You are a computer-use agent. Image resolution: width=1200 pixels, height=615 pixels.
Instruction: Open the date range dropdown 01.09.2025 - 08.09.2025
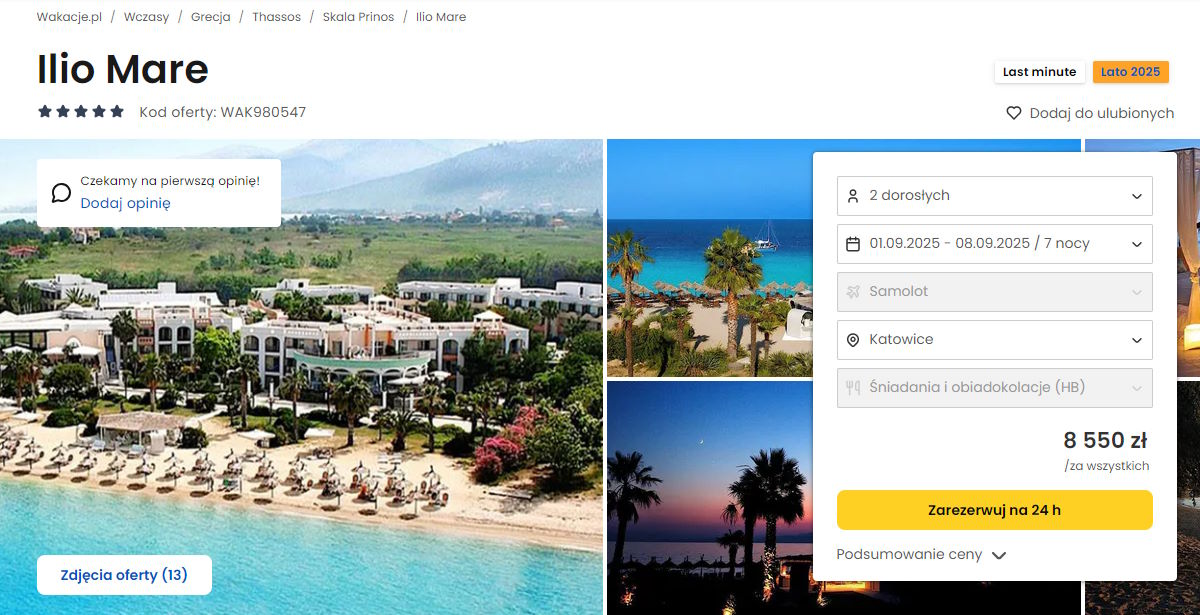click(995, 244)
